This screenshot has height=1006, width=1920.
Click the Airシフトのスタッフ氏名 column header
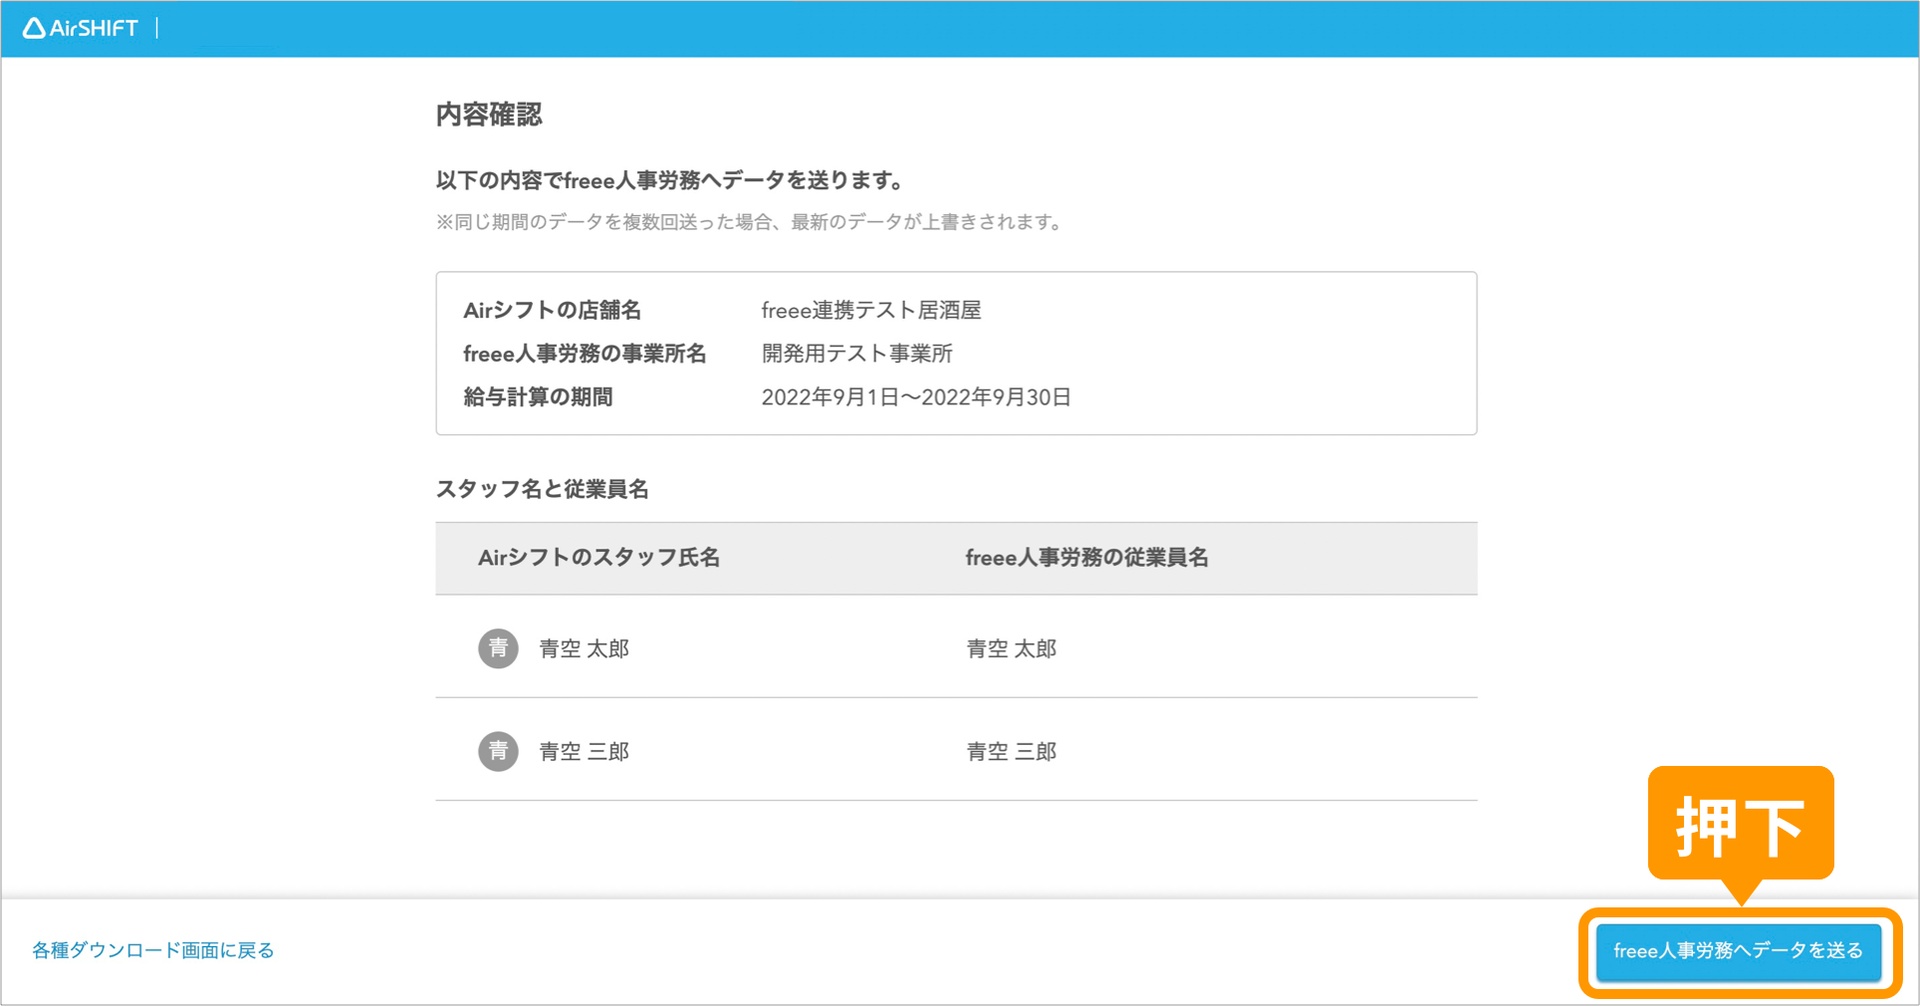click(599, 558)
